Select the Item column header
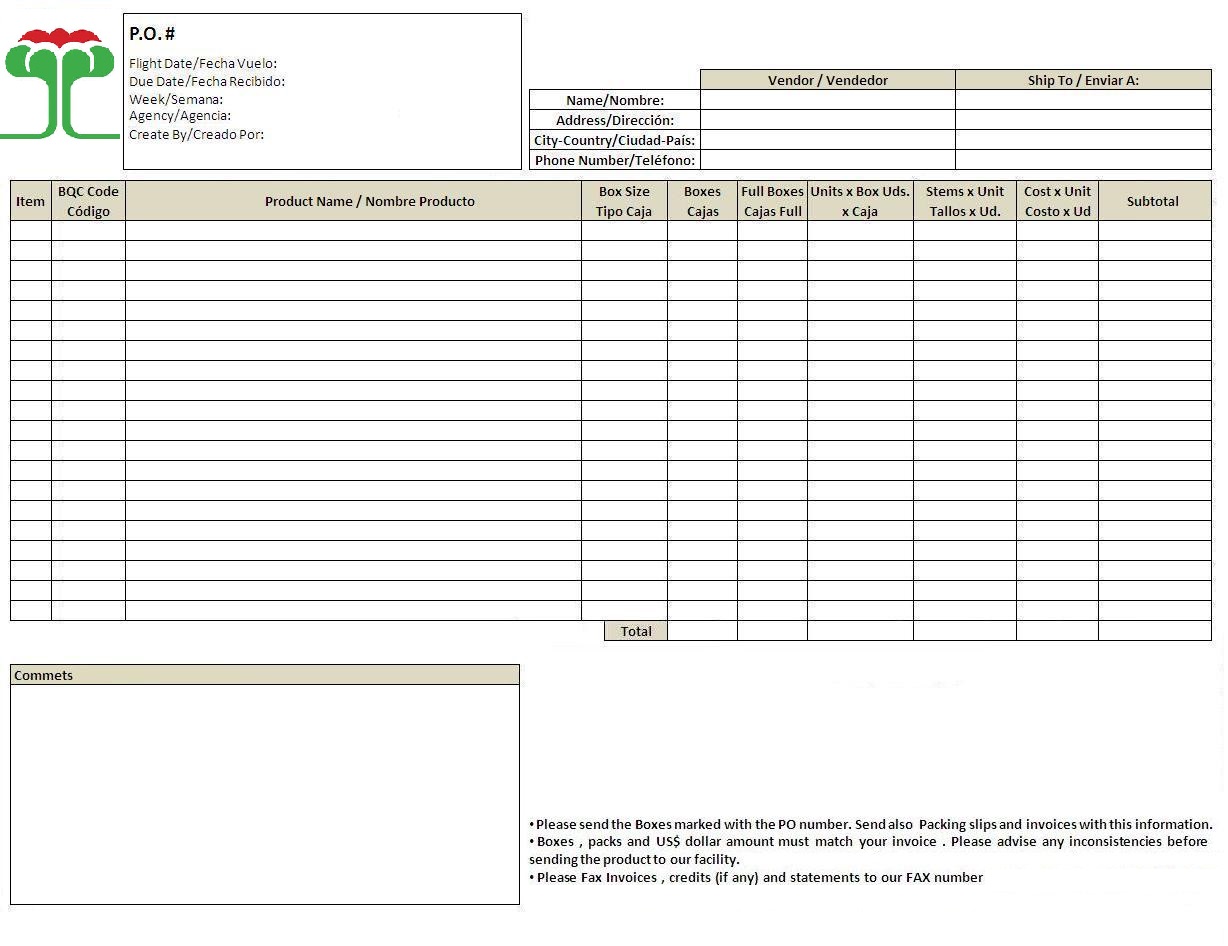The height and width of the screenshot is (946, 1228). [x=31, y=201]
